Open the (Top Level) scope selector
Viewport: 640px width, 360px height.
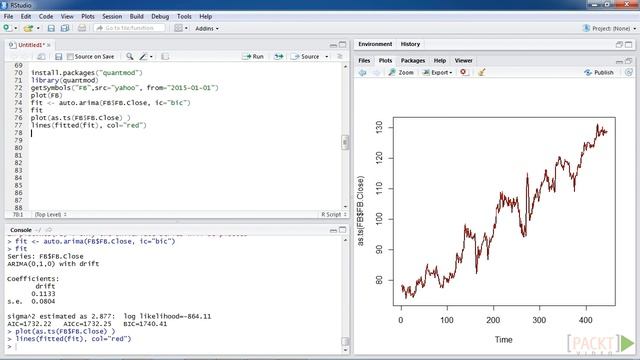[51, 214]
